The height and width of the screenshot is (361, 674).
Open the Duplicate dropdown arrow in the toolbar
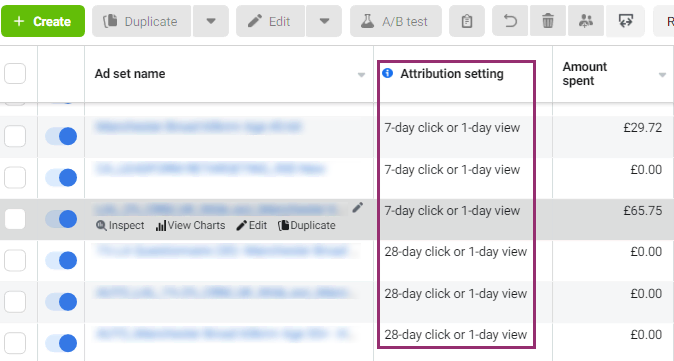click(x=211, y=21)
